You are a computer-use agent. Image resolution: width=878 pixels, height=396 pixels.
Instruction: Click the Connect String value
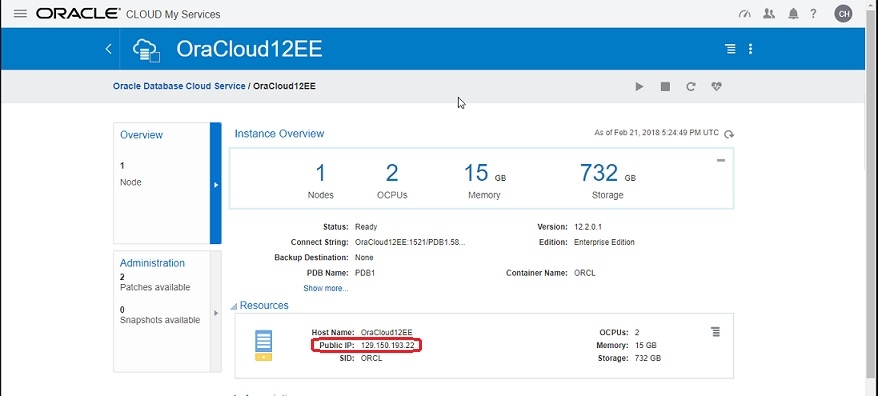410,243
